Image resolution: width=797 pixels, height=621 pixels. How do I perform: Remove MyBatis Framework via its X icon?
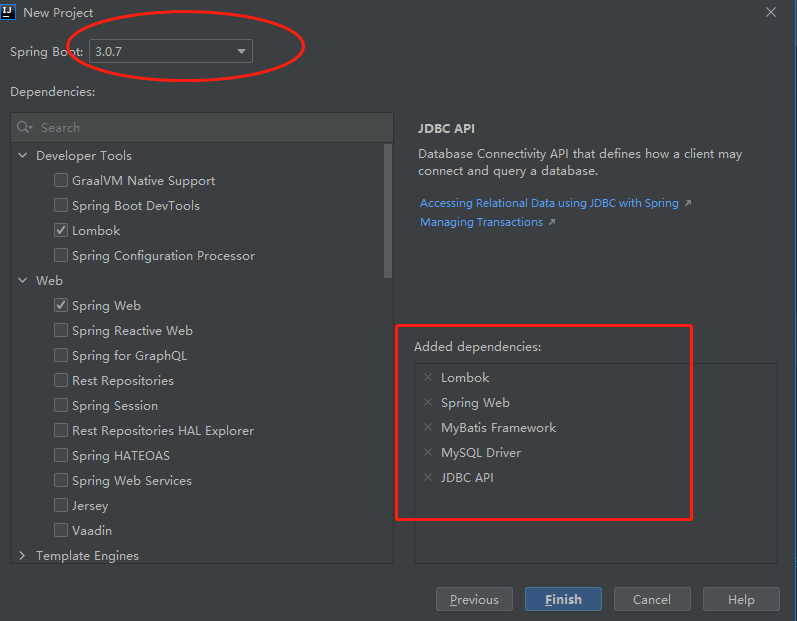point(428,428)
